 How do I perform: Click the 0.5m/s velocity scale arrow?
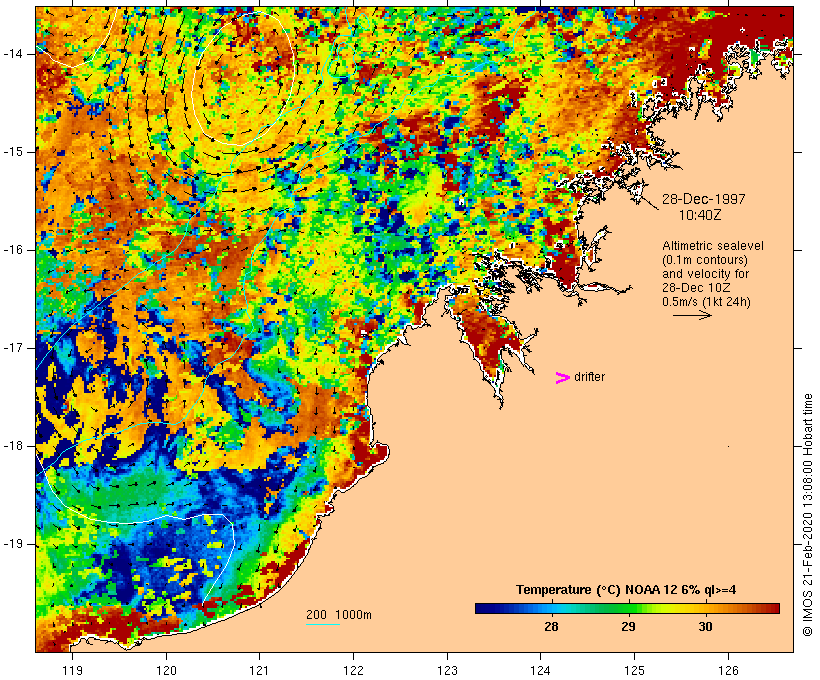point(692,315)
